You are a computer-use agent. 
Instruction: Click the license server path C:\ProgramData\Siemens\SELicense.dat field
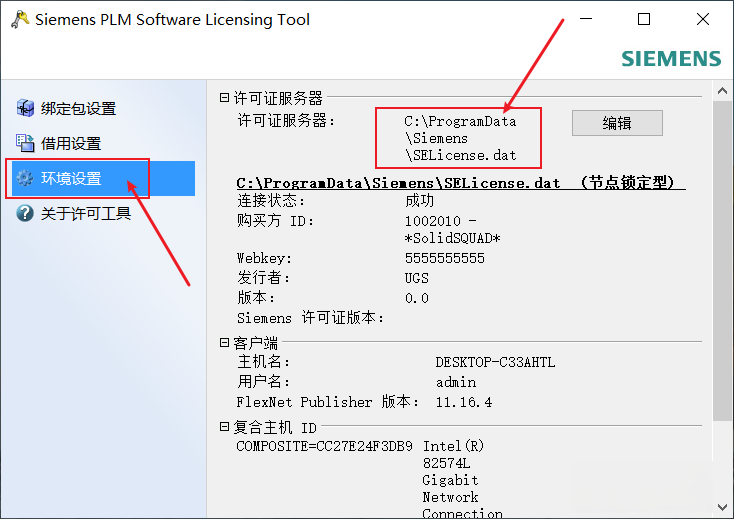click(x=460, y=138)
